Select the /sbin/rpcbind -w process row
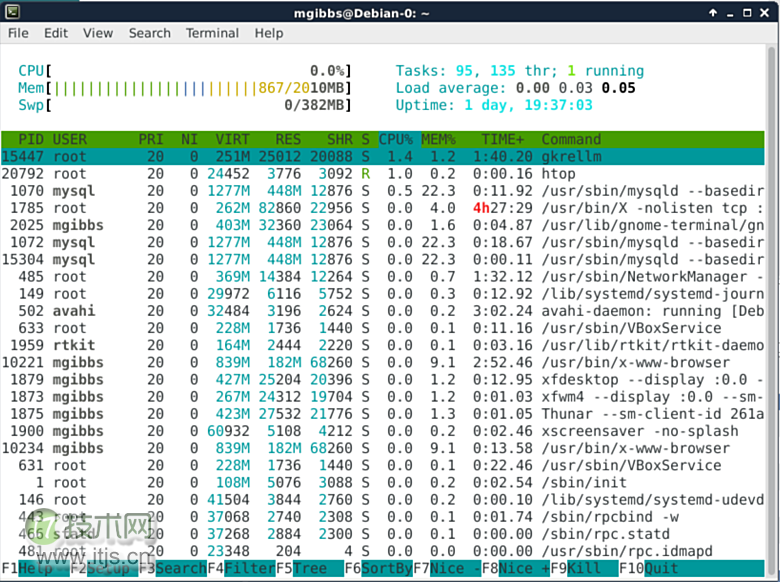This screenshot has width=780, height=582. tap(383, 517)
